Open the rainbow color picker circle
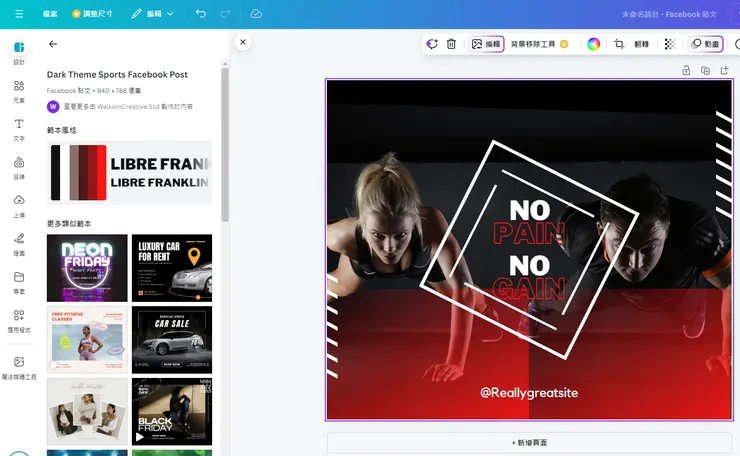Viewport: 740px width, 456px height. pos(593,44)
